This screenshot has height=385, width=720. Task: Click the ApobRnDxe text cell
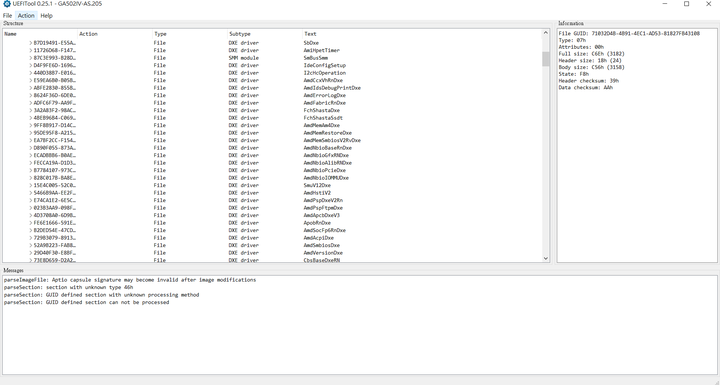[x=317, y=223]
